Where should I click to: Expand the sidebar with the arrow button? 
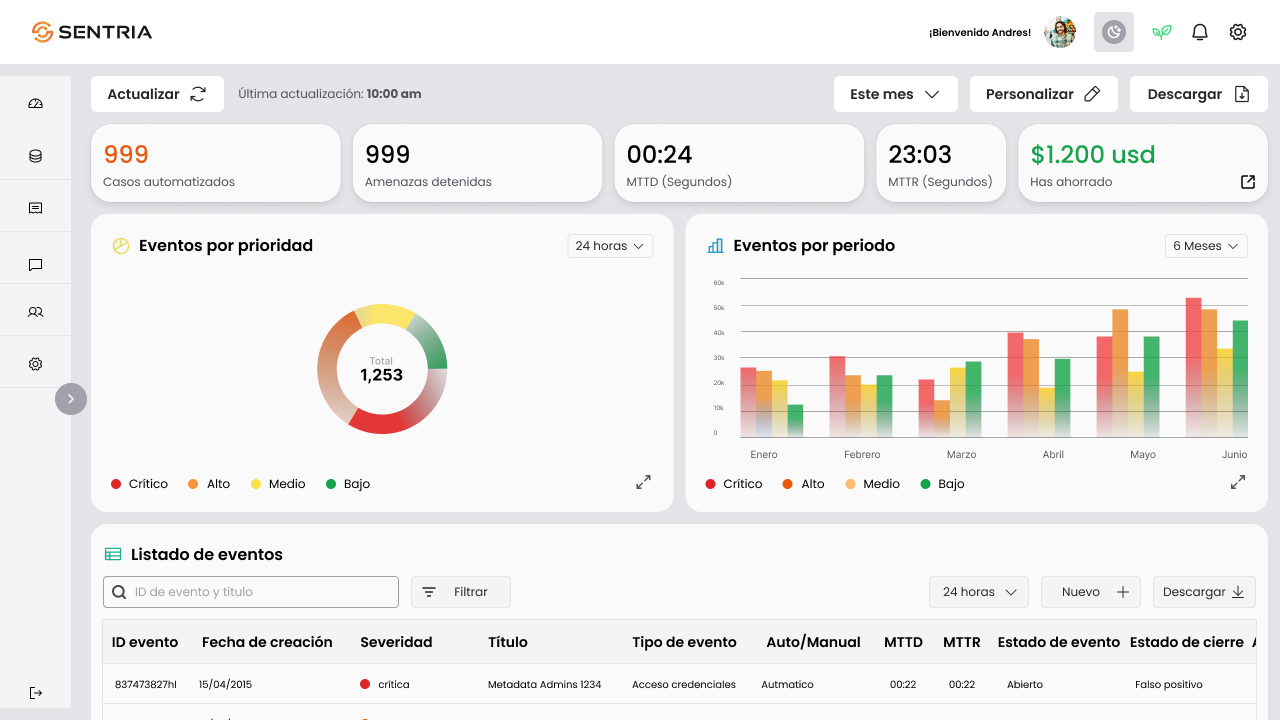pyautogui.click(x=71, y=399)
